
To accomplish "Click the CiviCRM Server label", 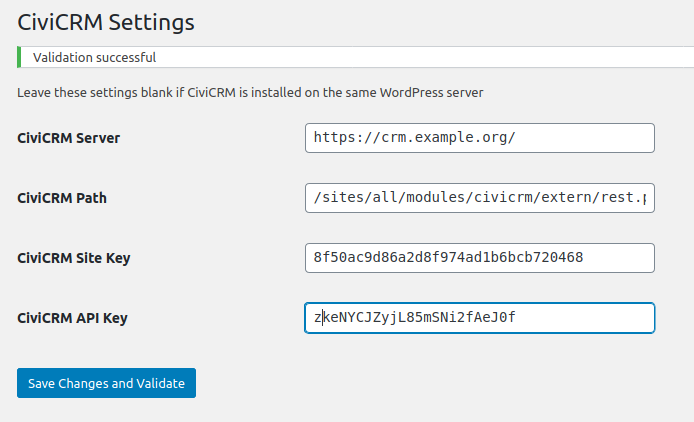I will coord(69,138).
